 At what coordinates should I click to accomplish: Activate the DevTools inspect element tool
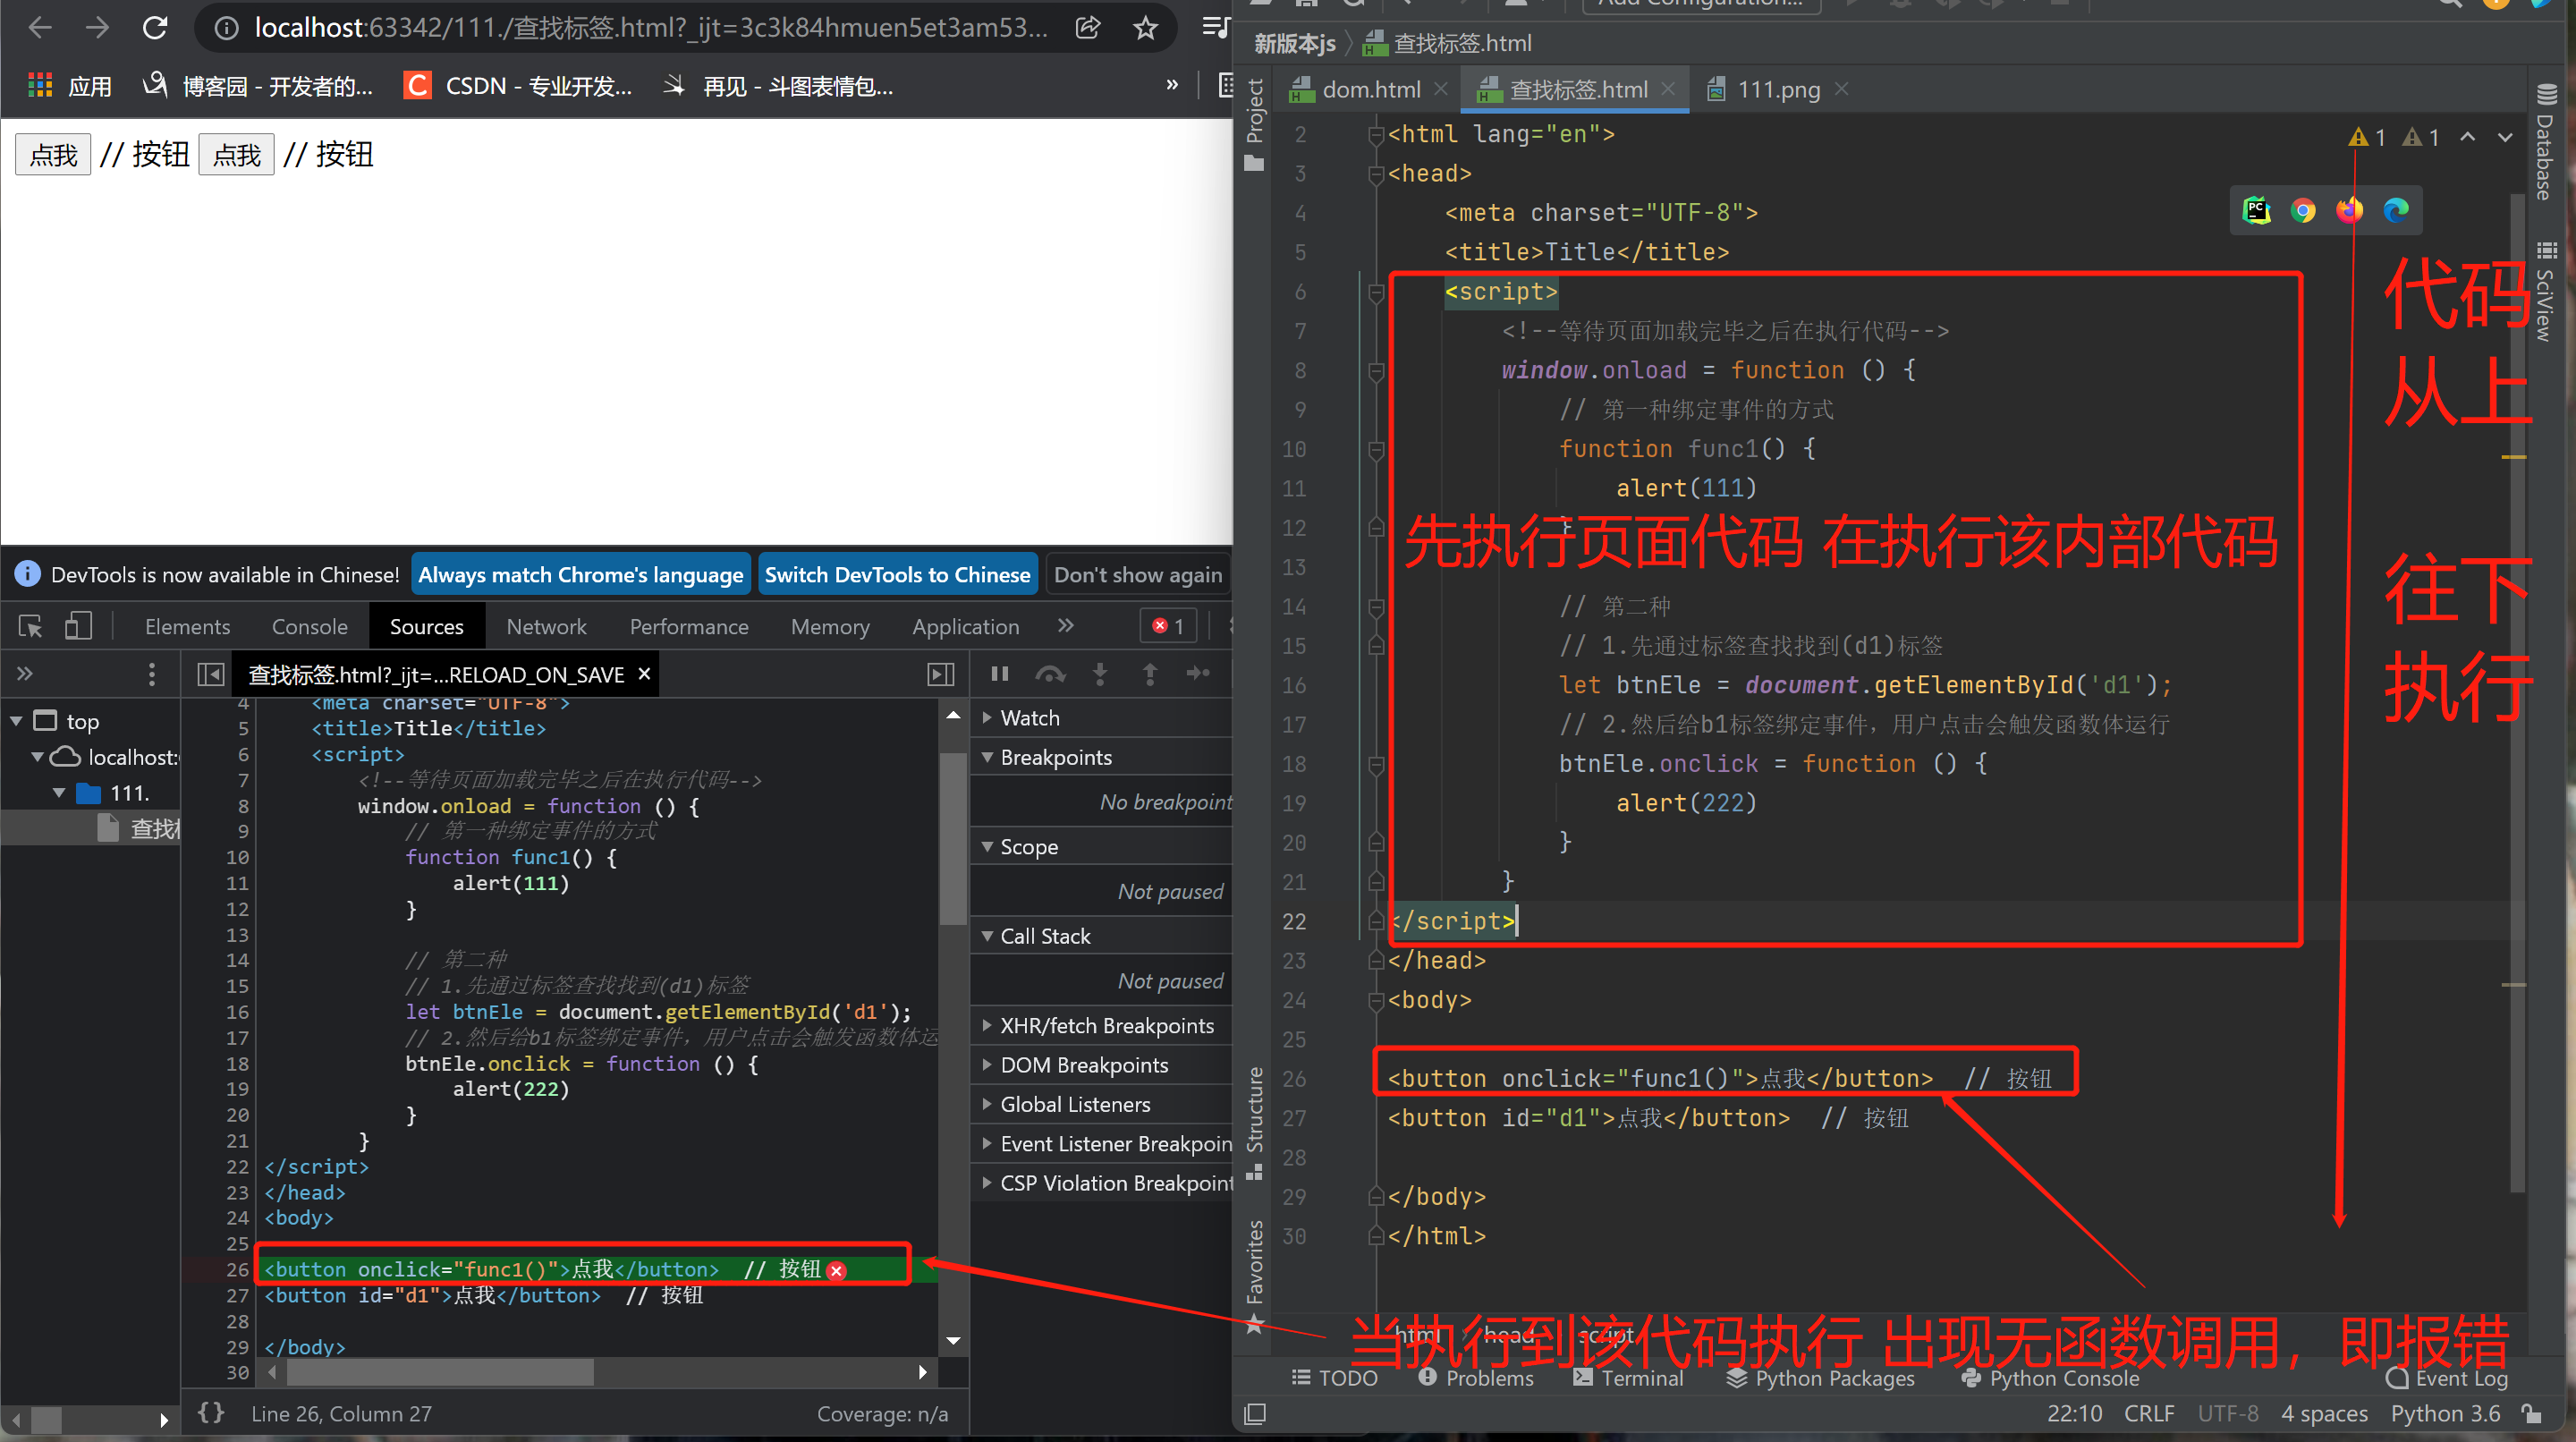pos(31,626)
